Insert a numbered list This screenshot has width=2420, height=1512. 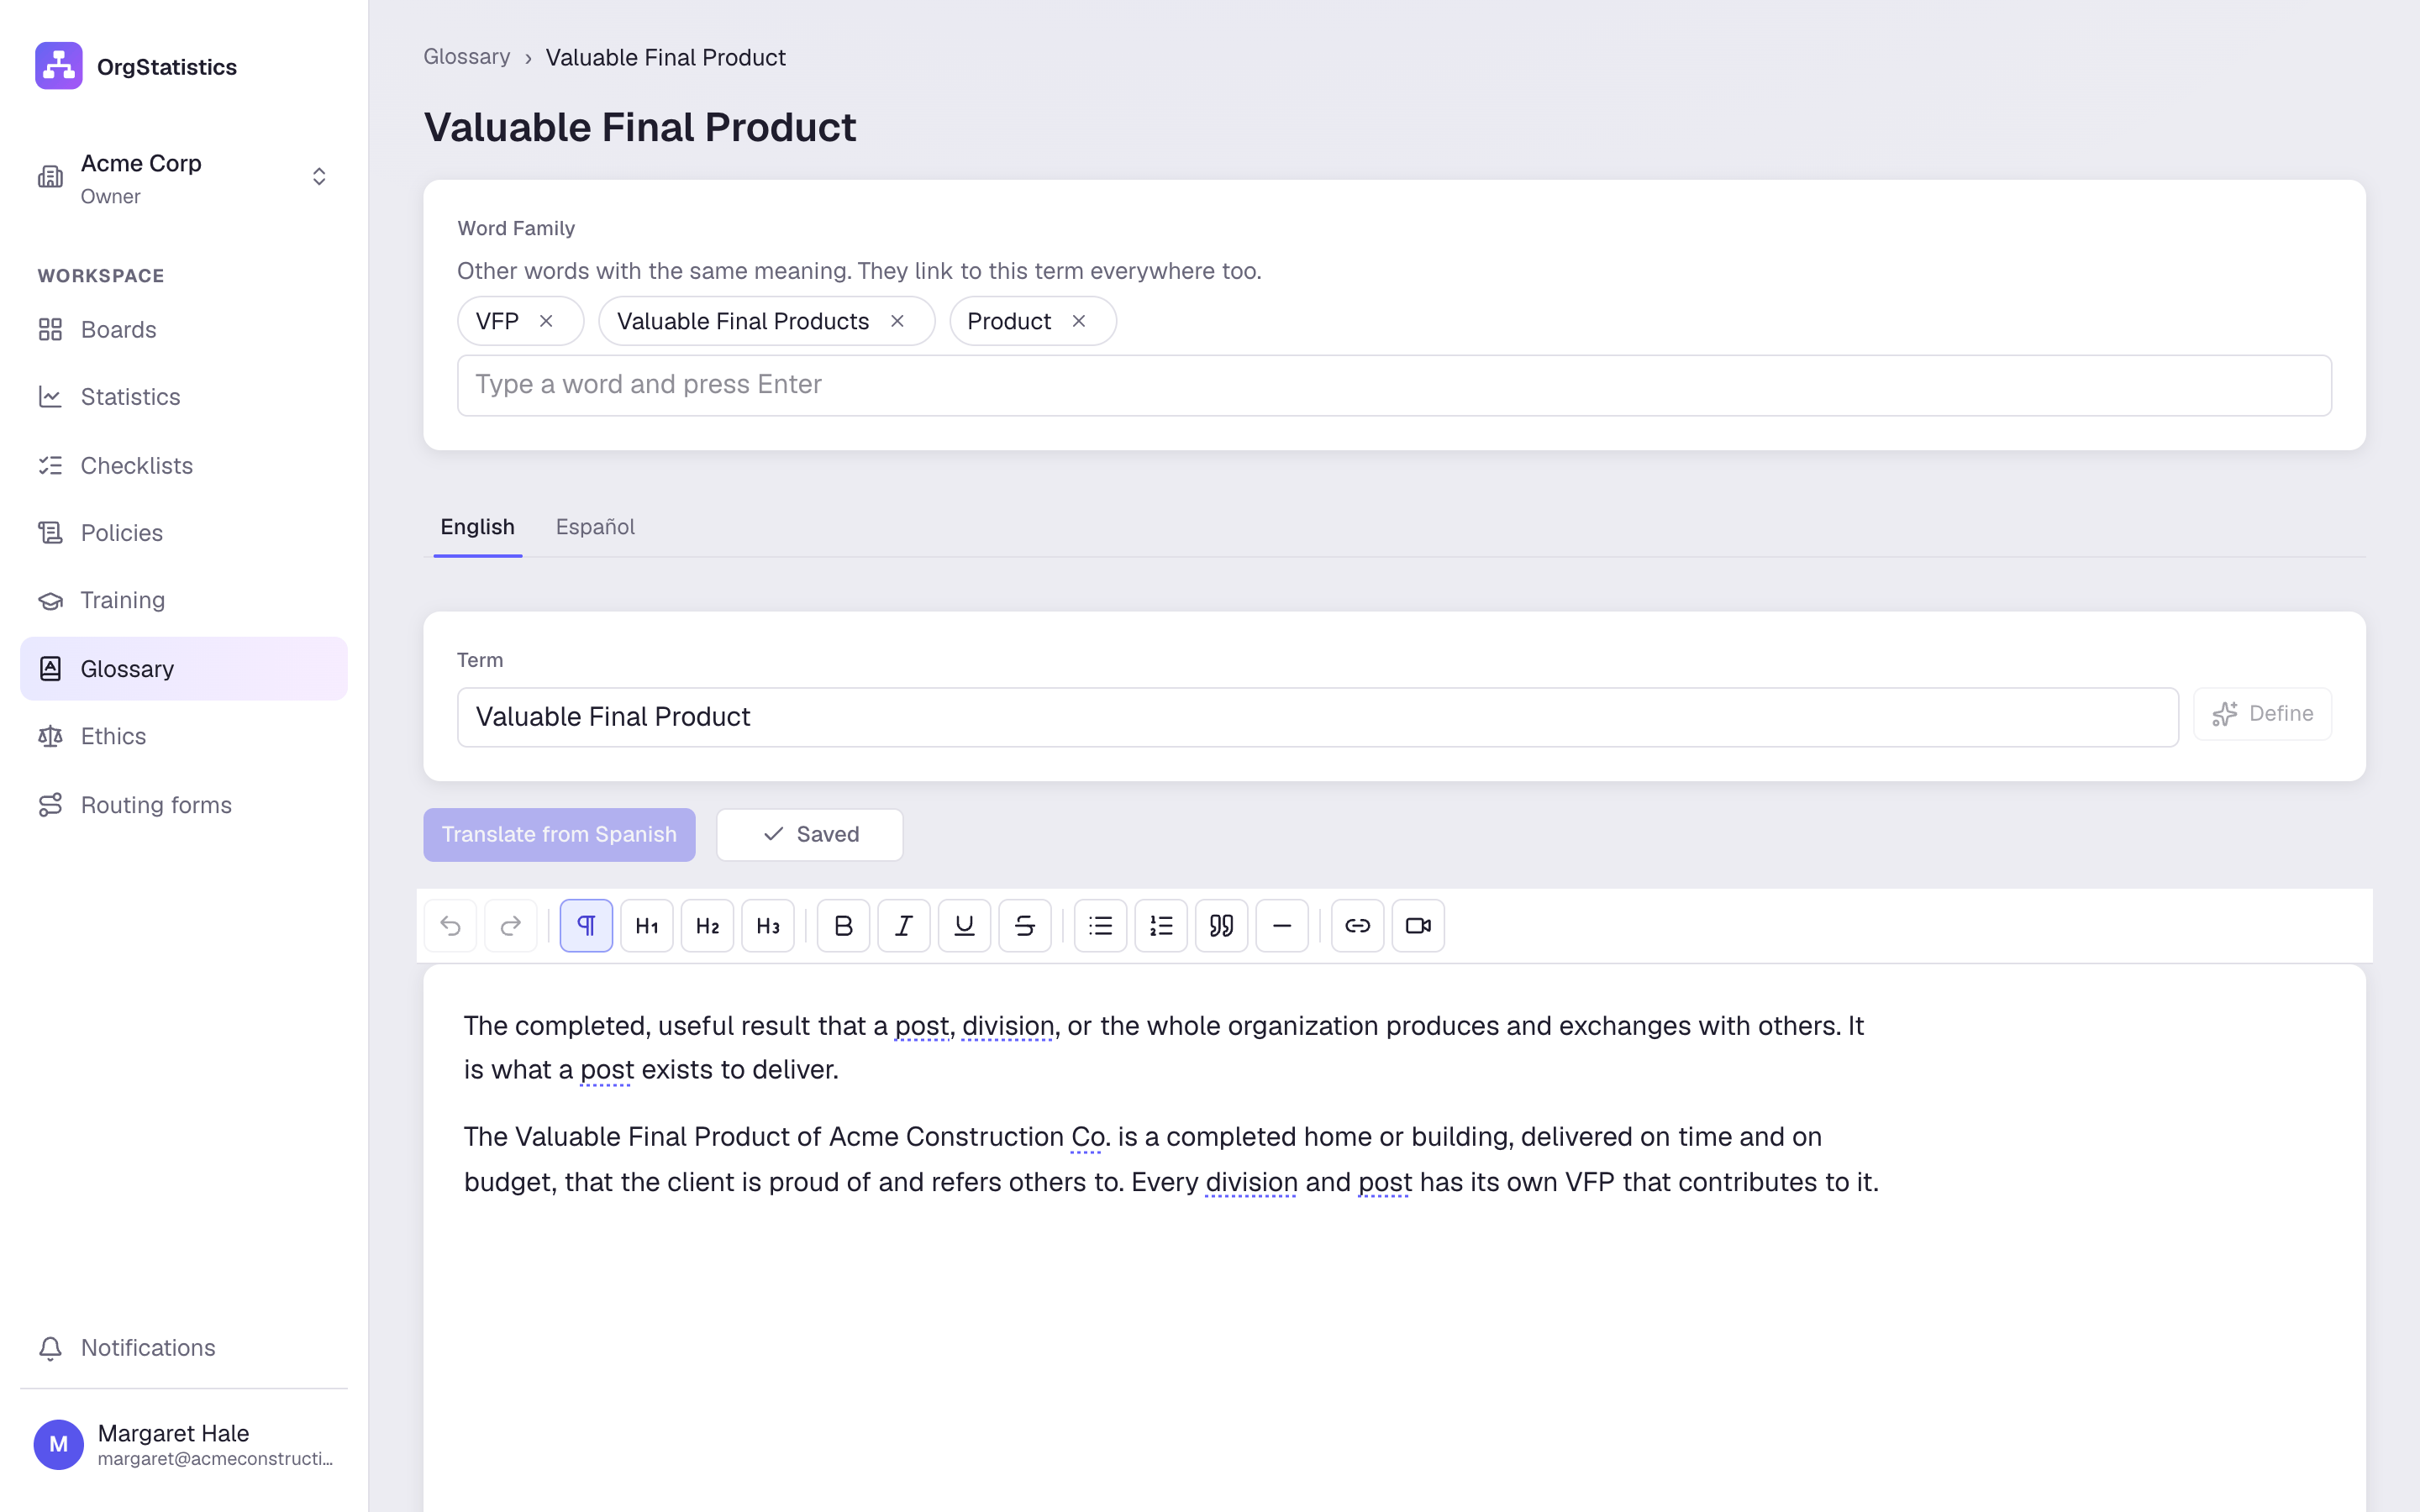pyautogui.click(x=1161, y=925)
